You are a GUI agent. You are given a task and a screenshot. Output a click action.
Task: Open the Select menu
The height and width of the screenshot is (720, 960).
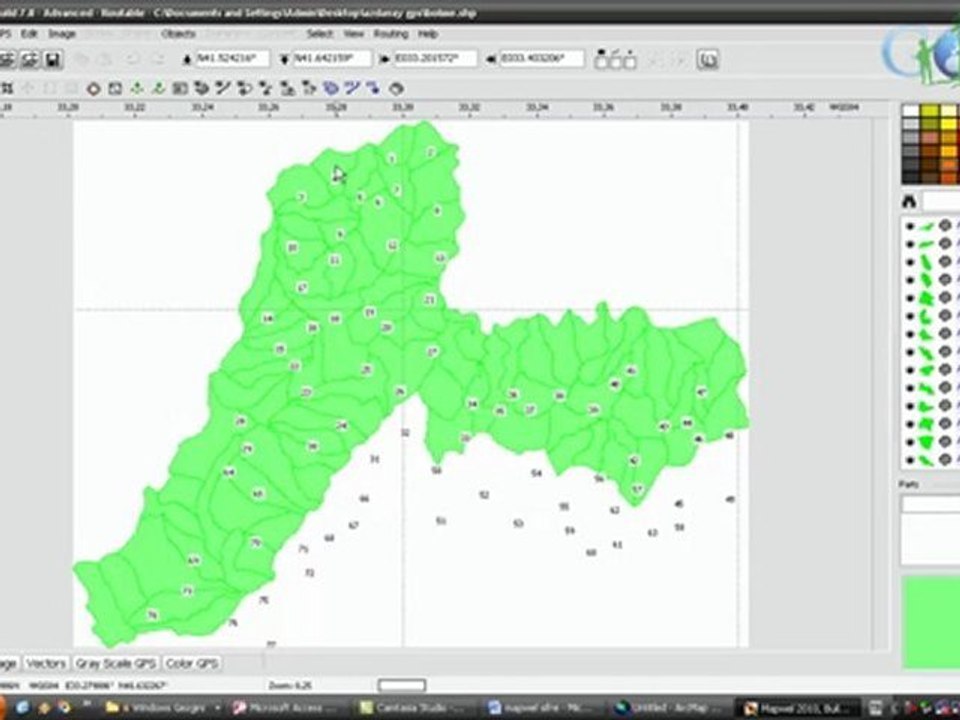coord(320,34)
